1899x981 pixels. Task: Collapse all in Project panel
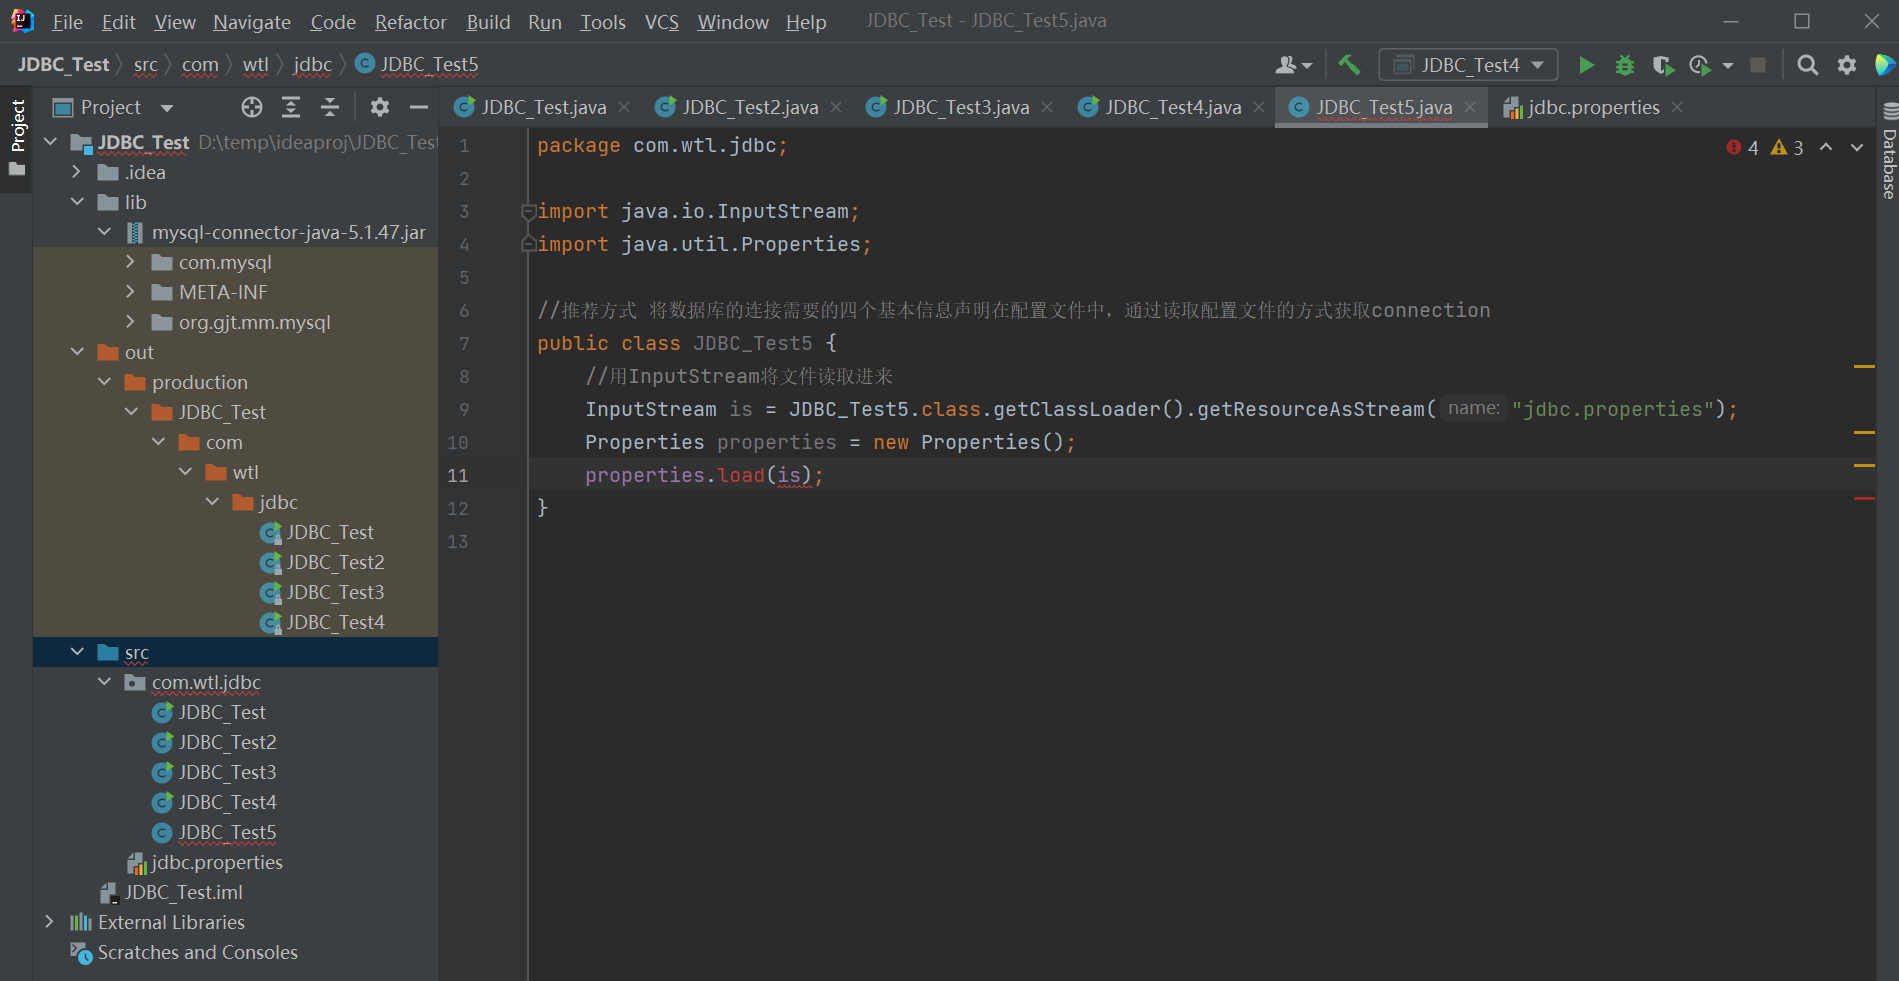(x=330, y=107)
